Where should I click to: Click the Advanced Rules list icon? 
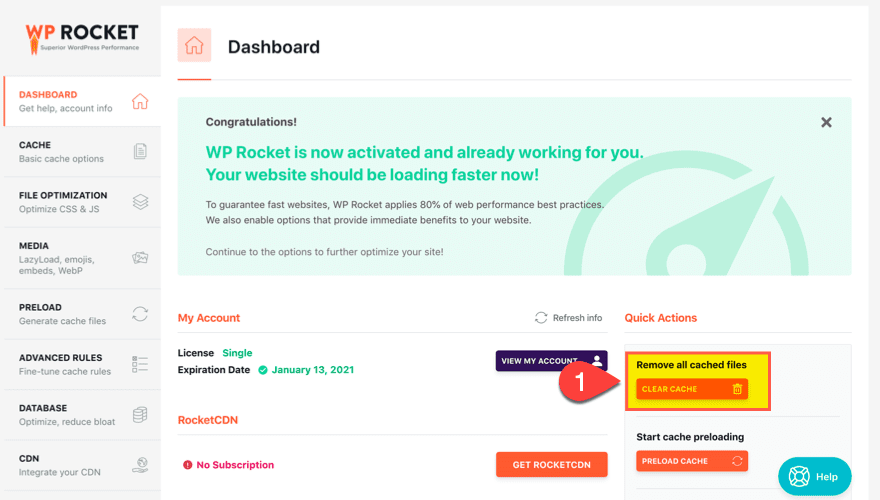tap(140, 364)
